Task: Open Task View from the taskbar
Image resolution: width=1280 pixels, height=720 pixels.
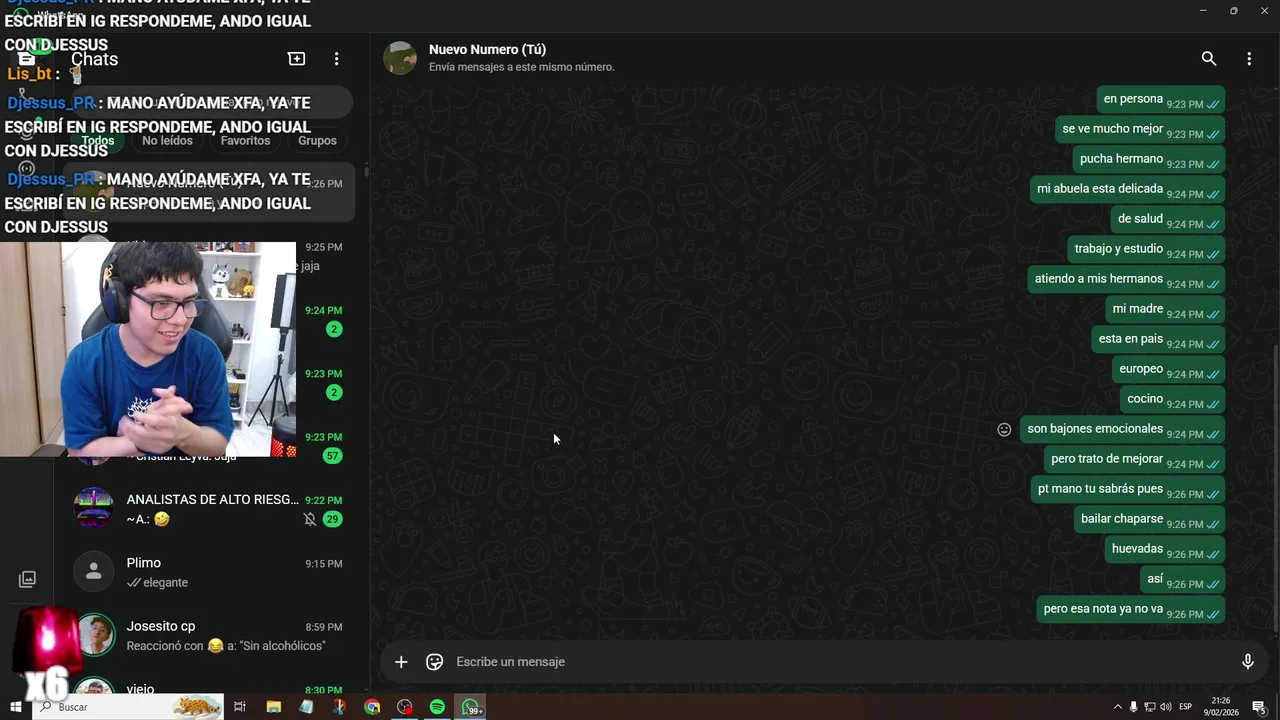Action: coord(240,707)
